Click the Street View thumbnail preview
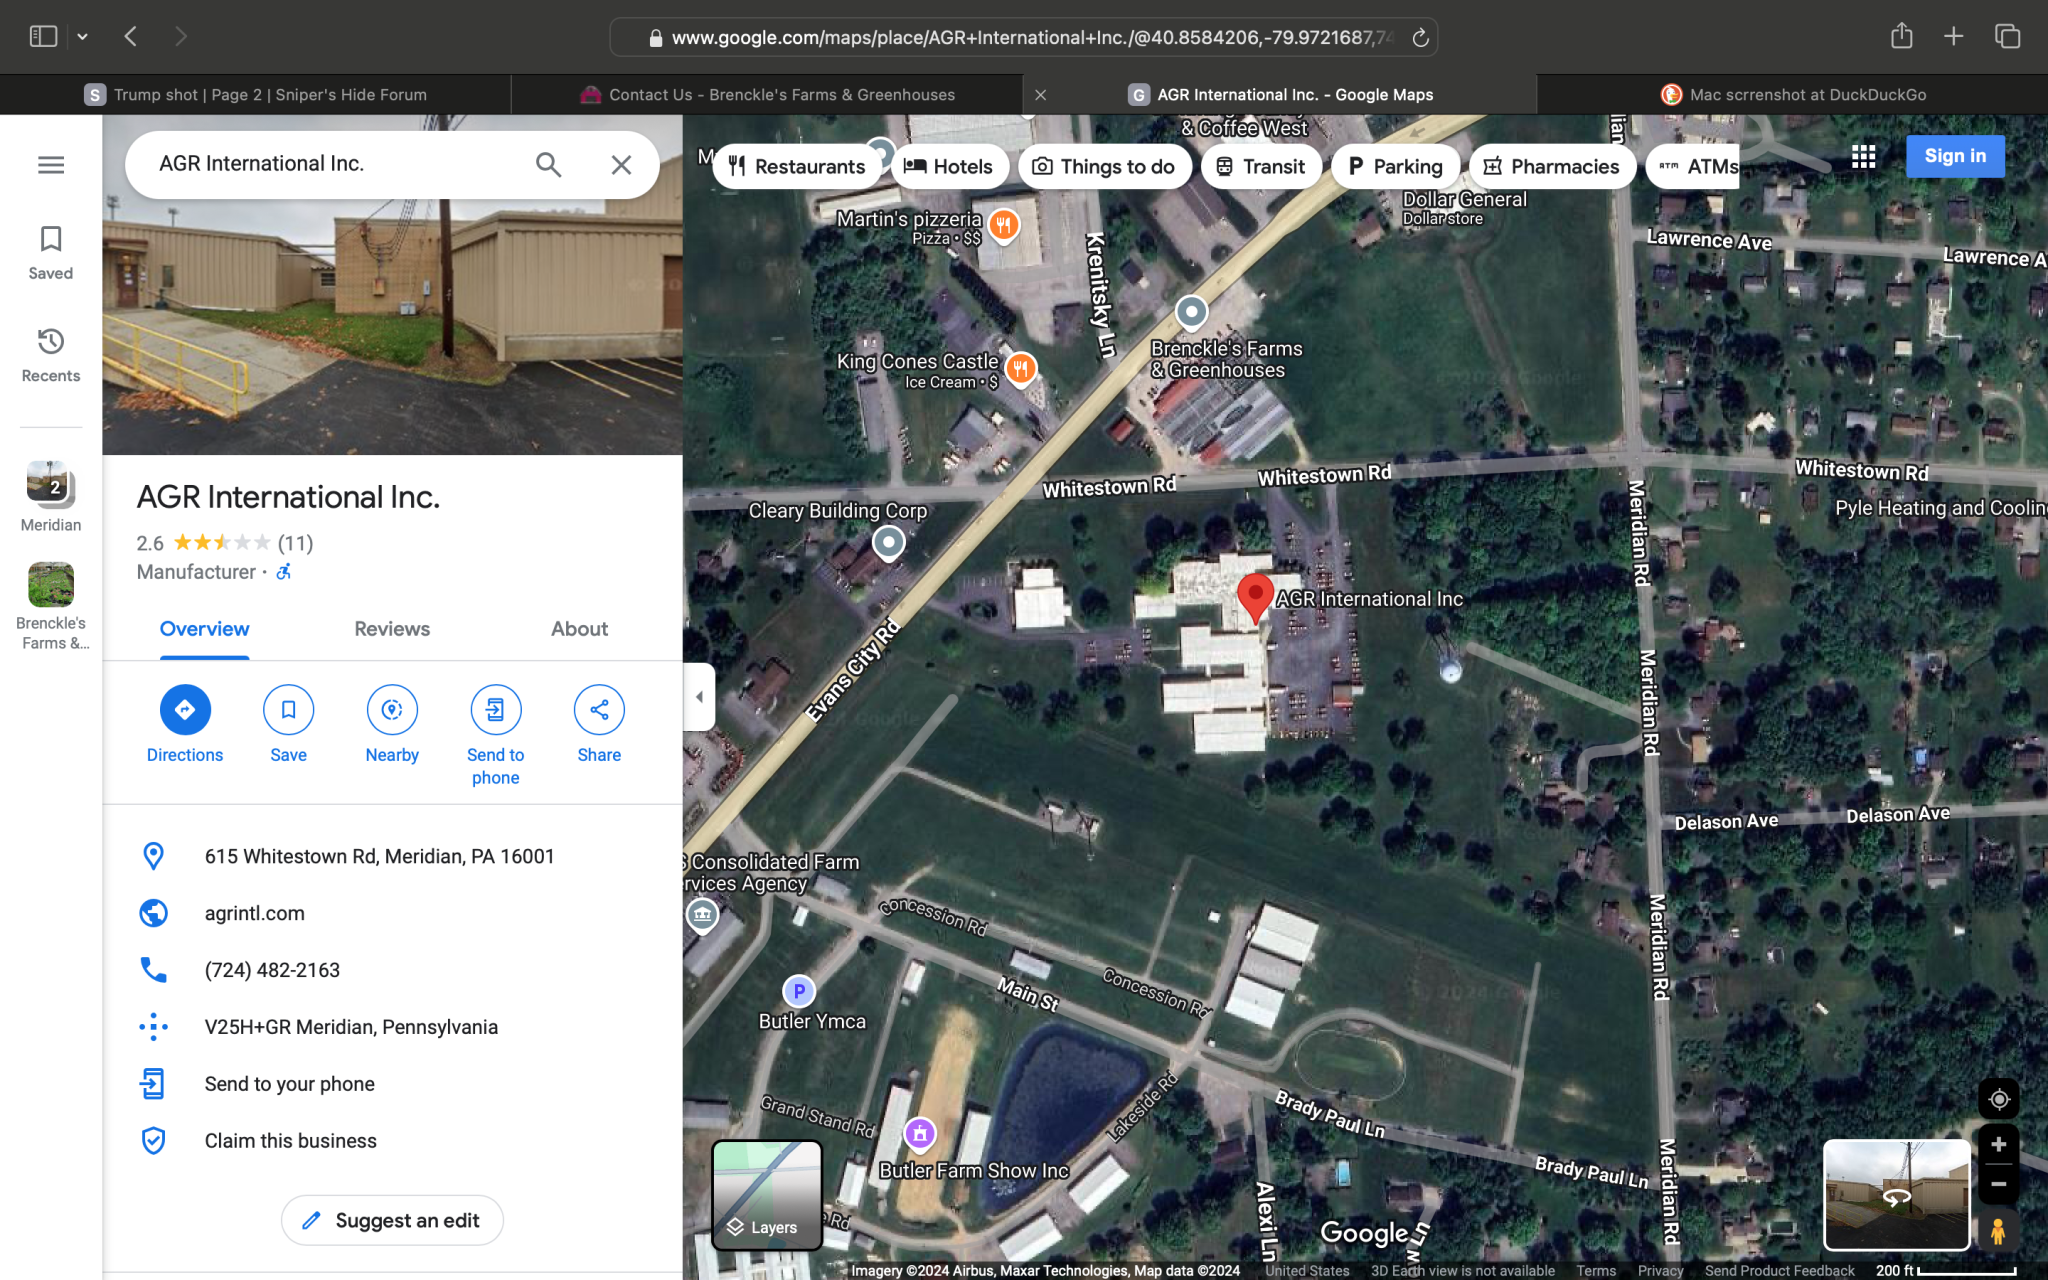The width and height of the screenshot is (2048, 1280). [1896, 1195]
